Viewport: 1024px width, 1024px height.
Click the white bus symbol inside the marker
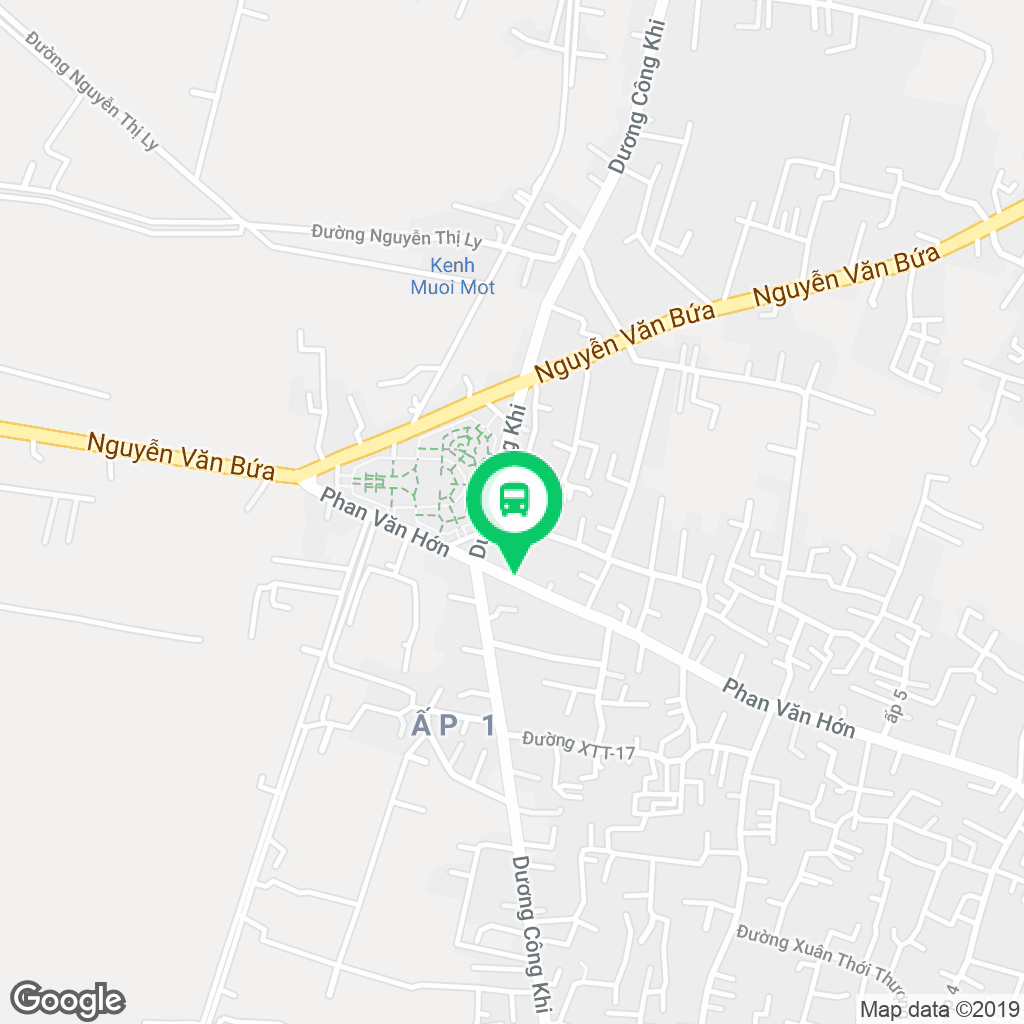tap(515, 500)
